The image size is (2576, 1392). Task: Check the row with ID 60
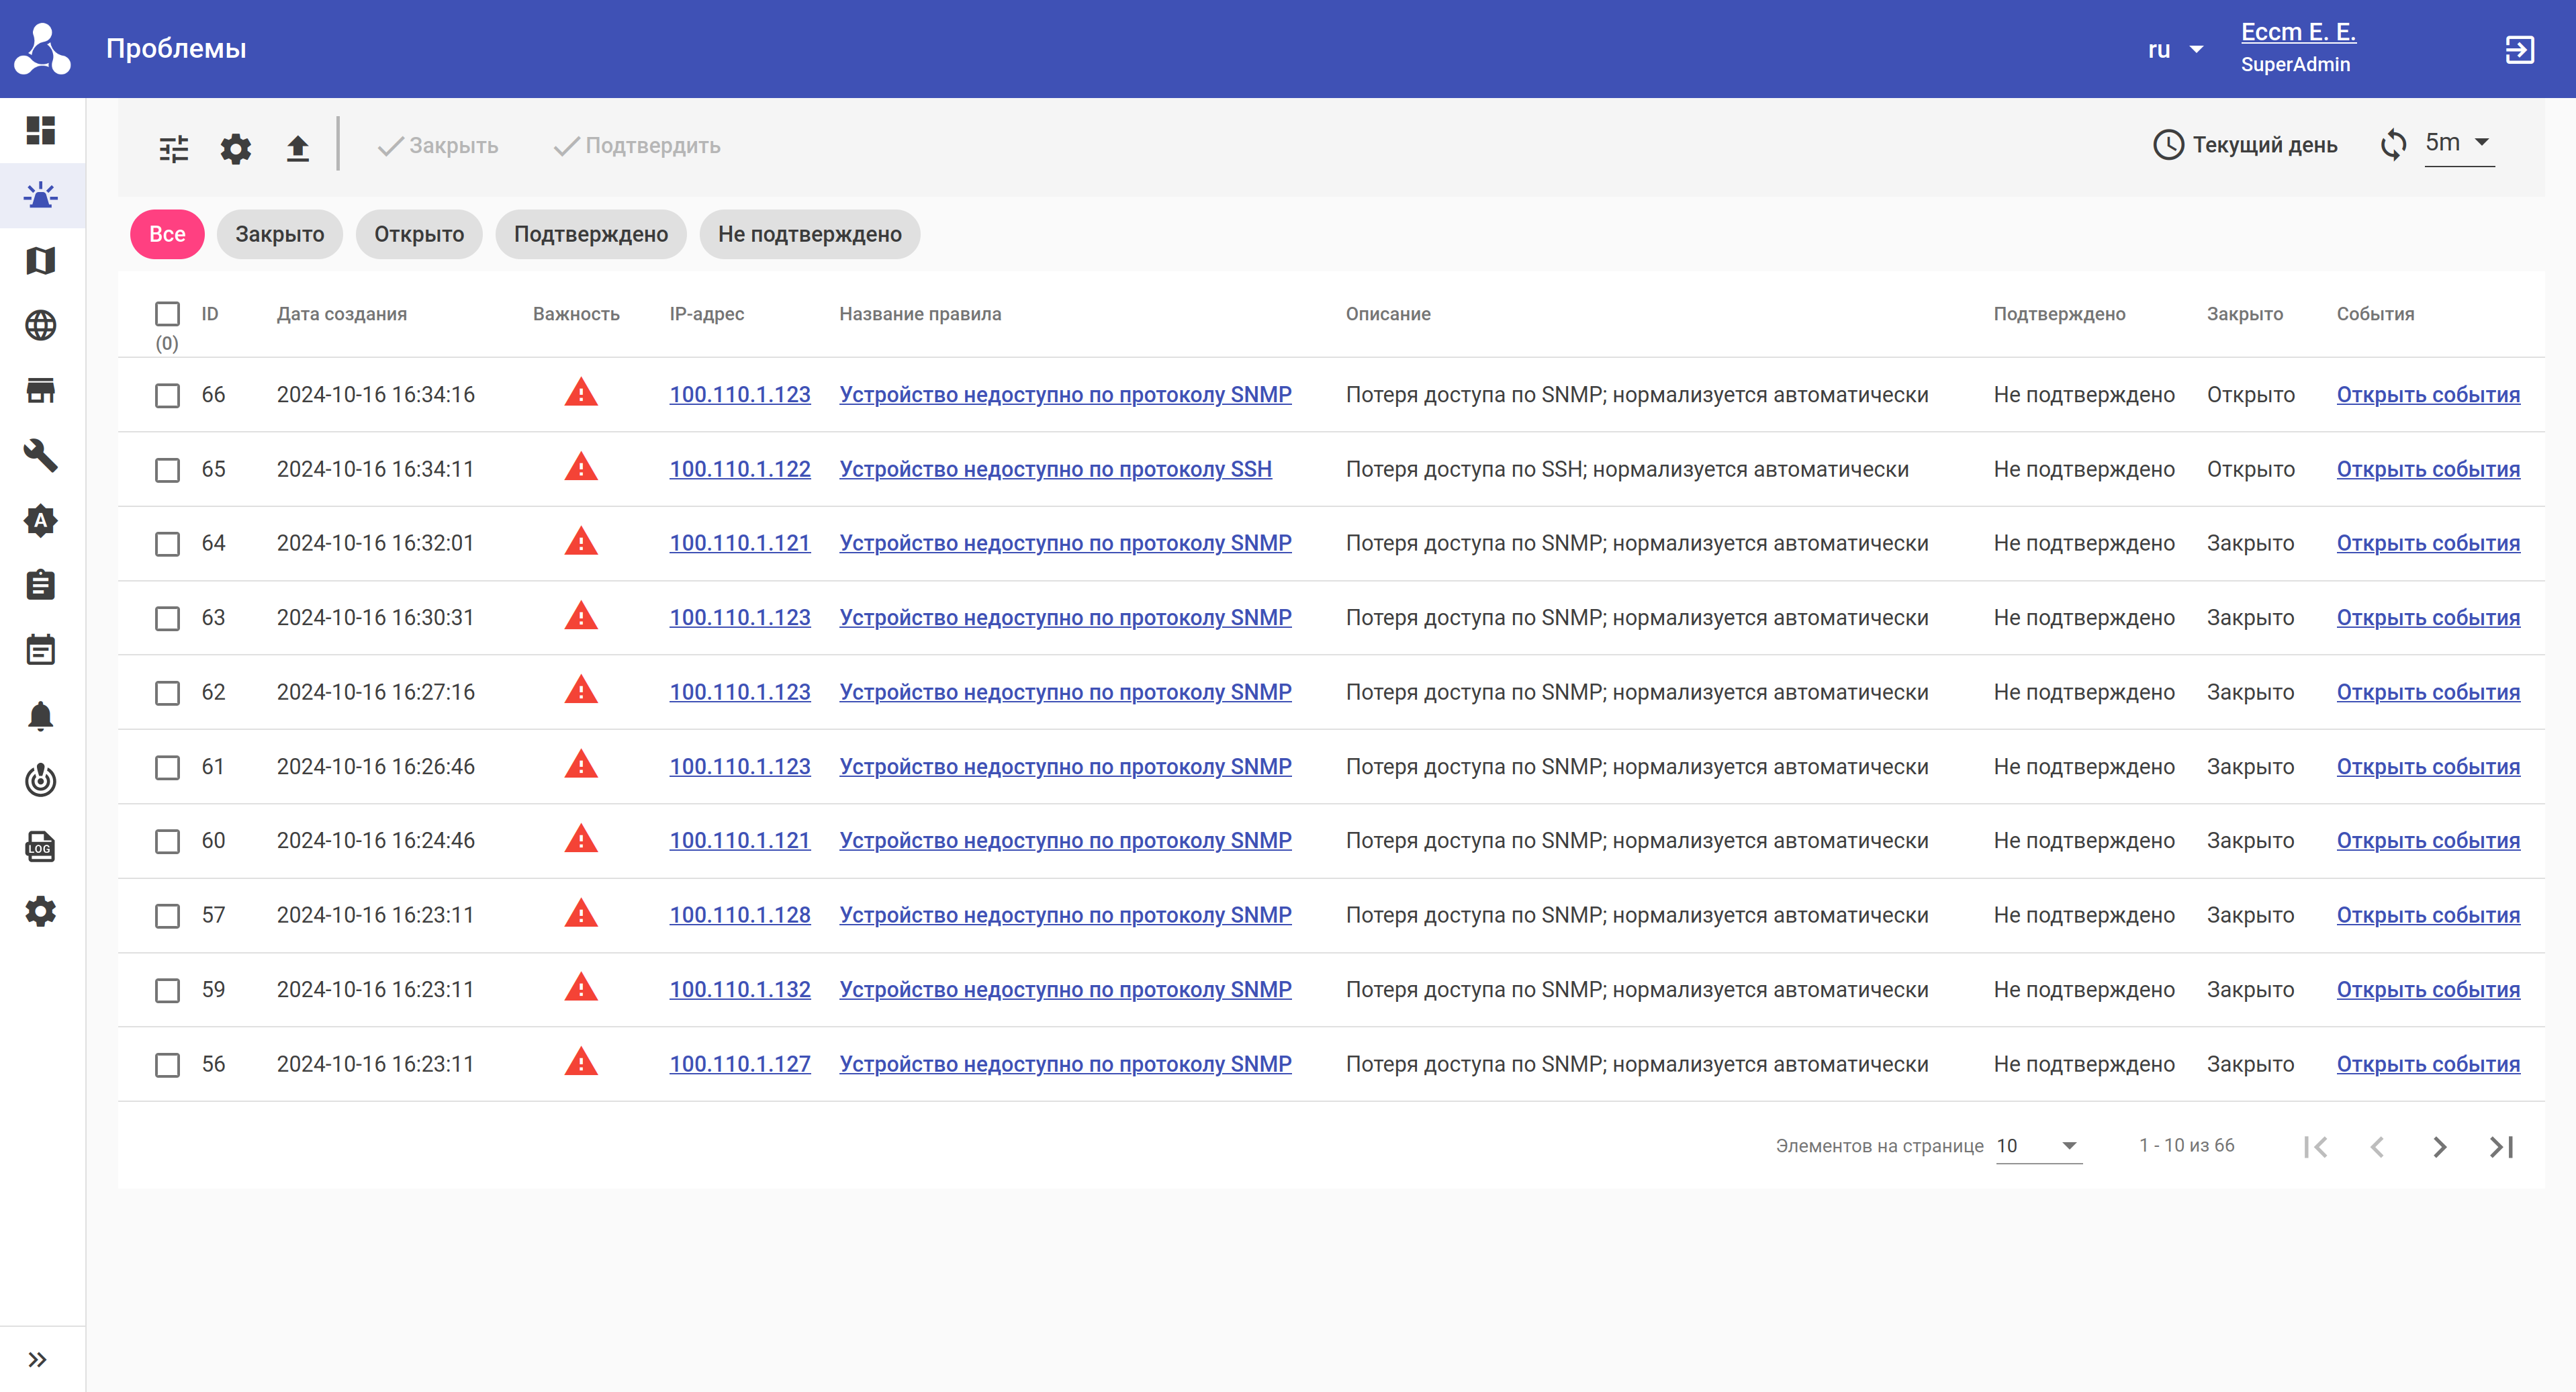pyautogui.click(x=167, y=841)
